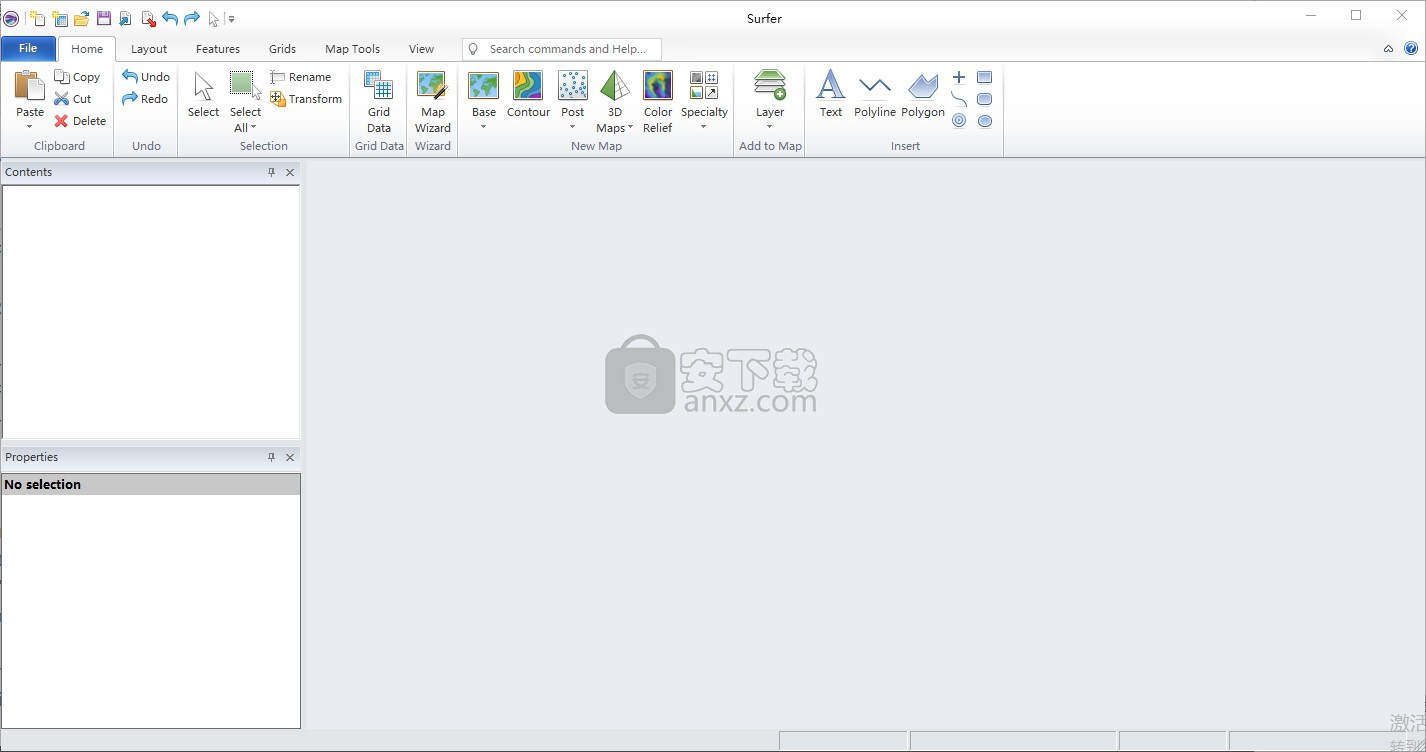Select the Polyline insert tool

[875, 95]
